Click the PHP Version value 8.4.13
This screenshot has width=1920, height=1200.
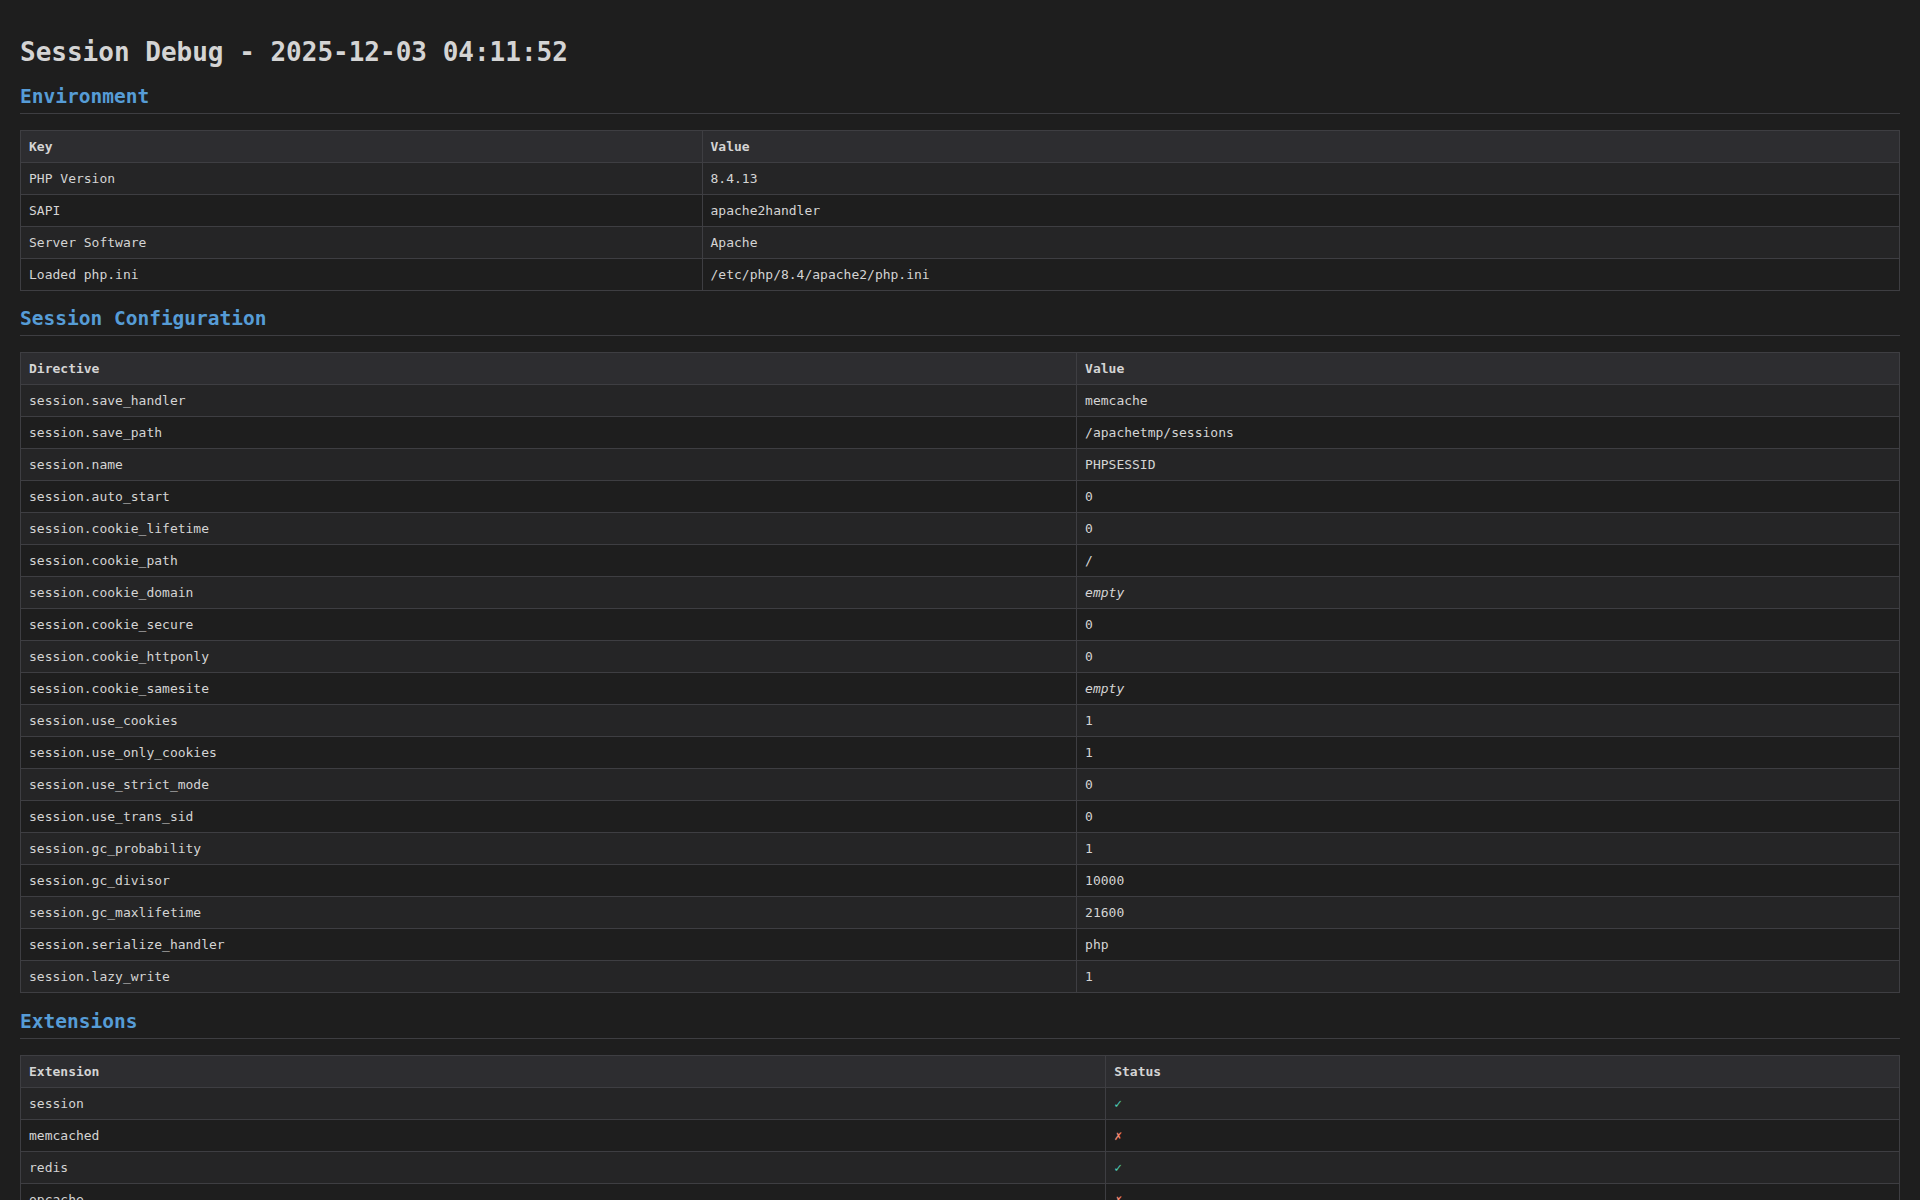734,179
